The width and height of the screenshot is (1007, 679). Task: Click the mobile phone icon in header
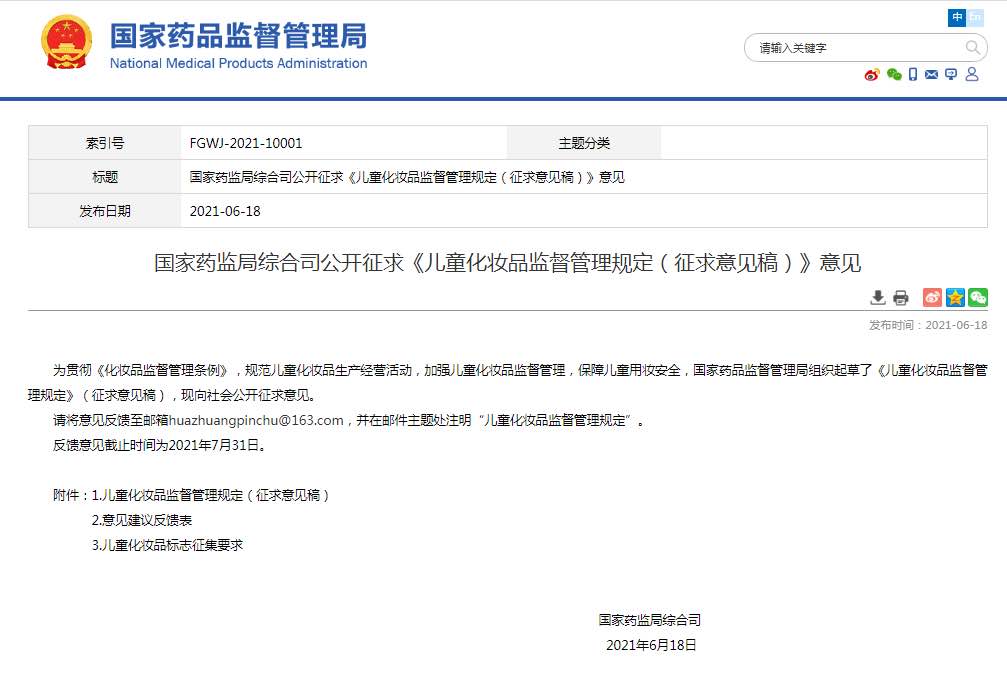click(913, 74)
